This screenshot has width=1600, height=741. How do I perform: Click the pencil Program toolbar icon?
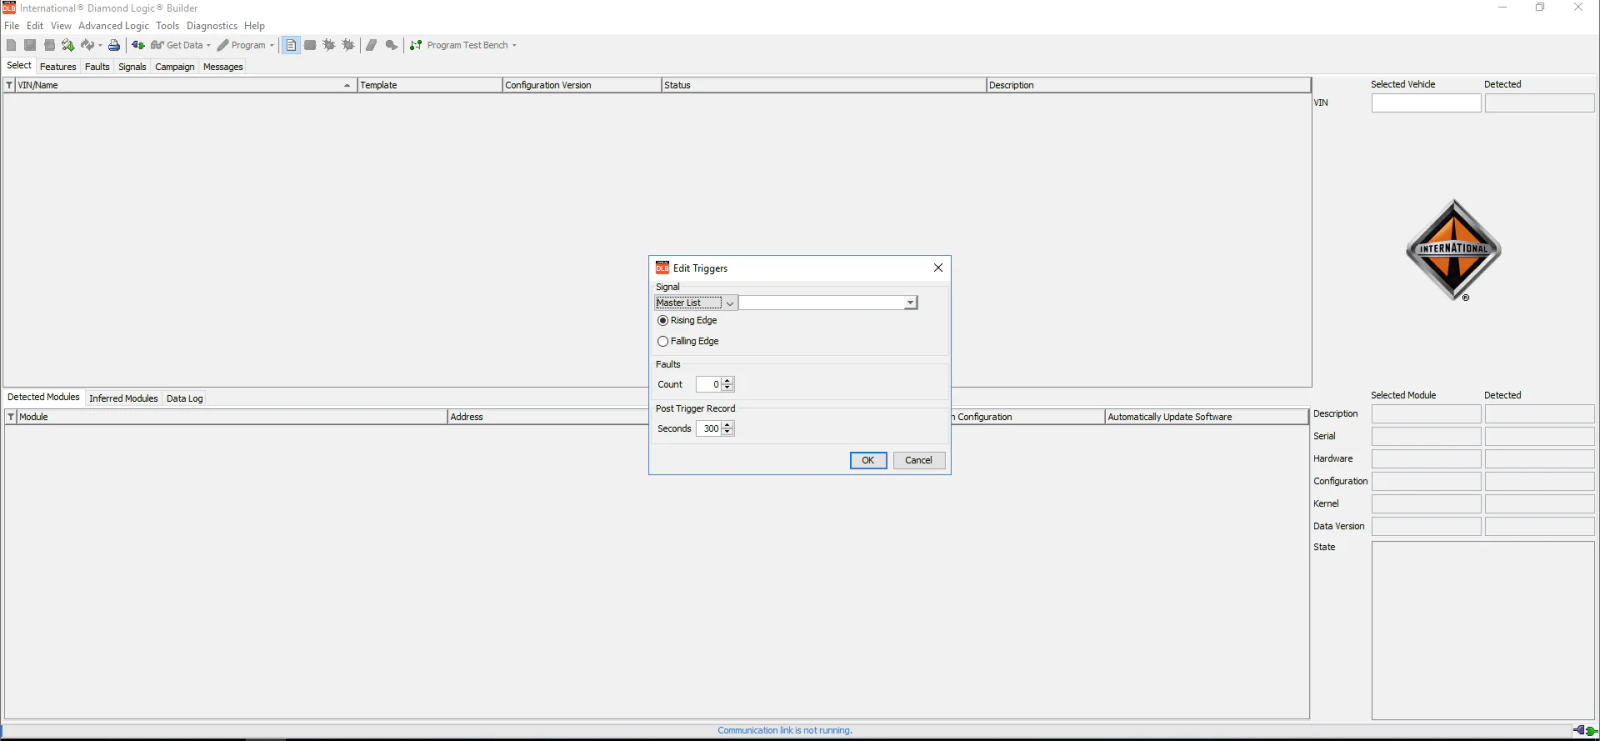223,45
